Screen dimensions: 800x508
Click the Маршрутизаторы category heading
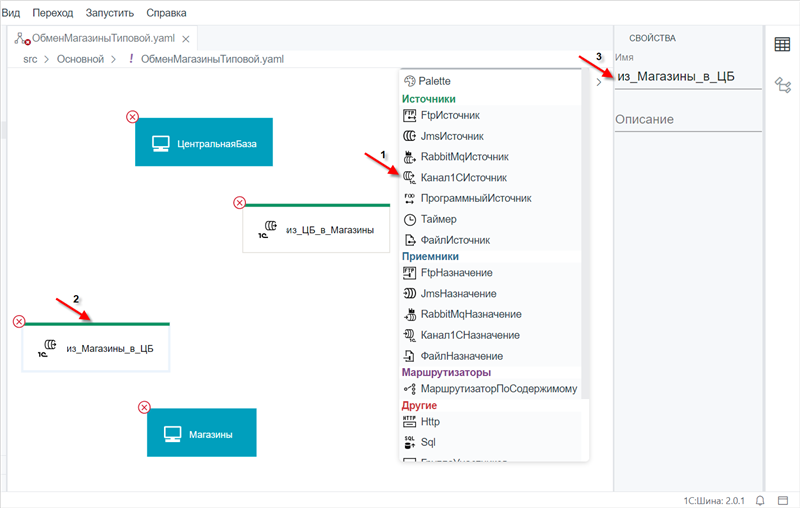coord(446,372)
